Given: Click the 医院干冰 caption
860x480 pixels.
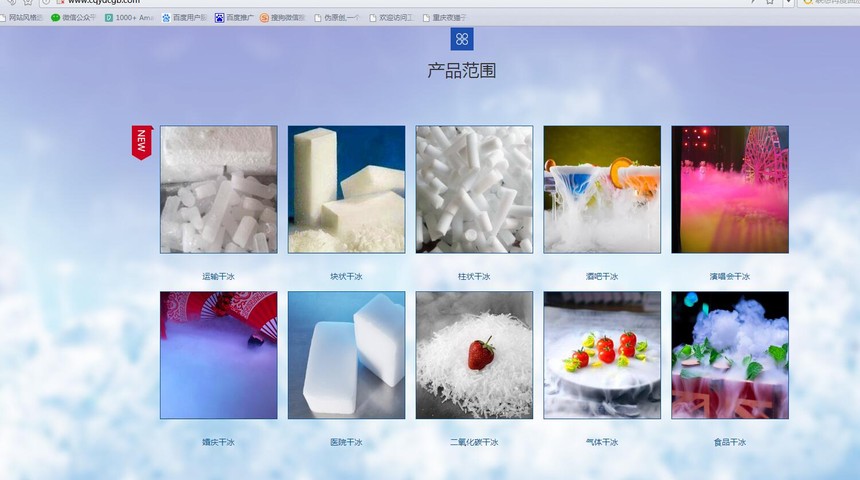Looking at the screenshot, I should 346,442.
